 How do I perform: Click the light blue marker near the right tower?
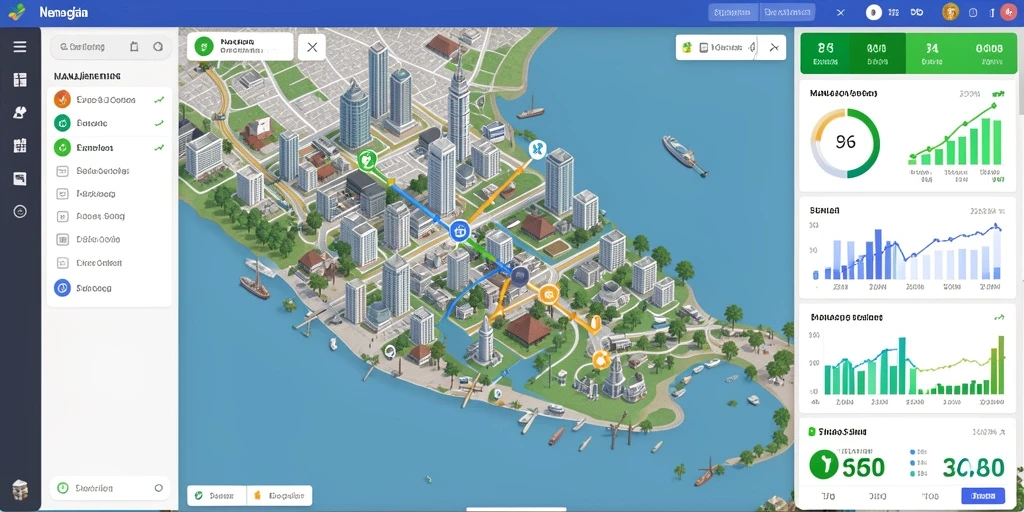pyautogui.click(x=537, y=150)
